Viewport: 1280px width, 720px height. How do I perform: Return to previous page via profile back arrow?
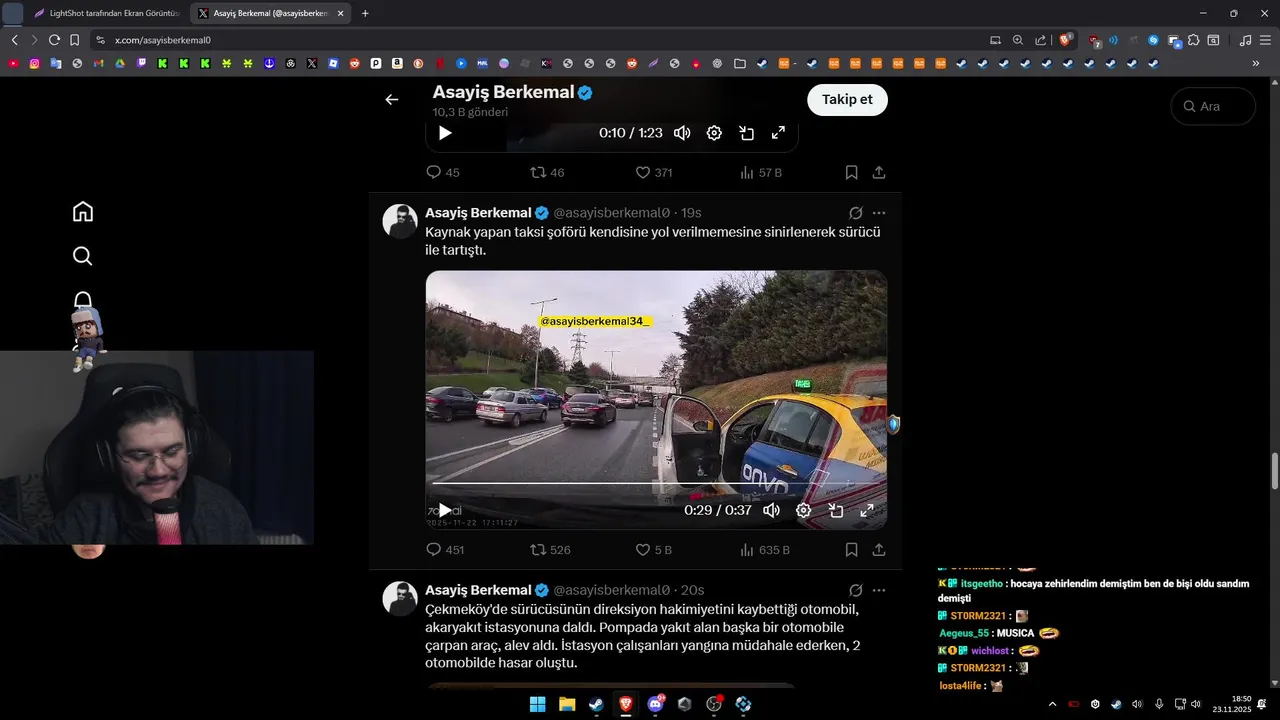pyautogui.click(x=392, y=99)
